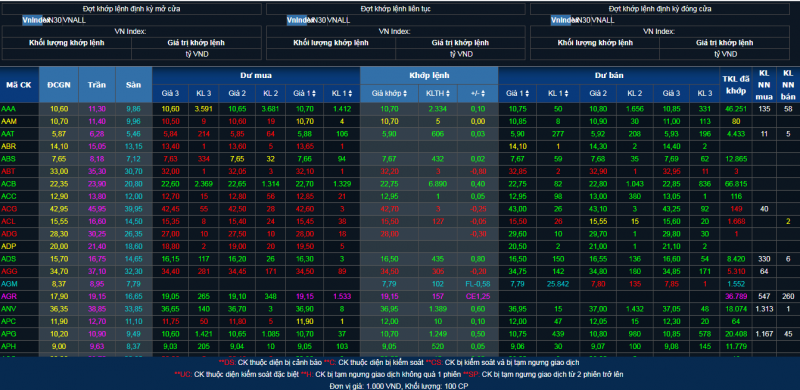
Task: Click the Giá 3 header under Dư mua
Action: pos(171,93)
